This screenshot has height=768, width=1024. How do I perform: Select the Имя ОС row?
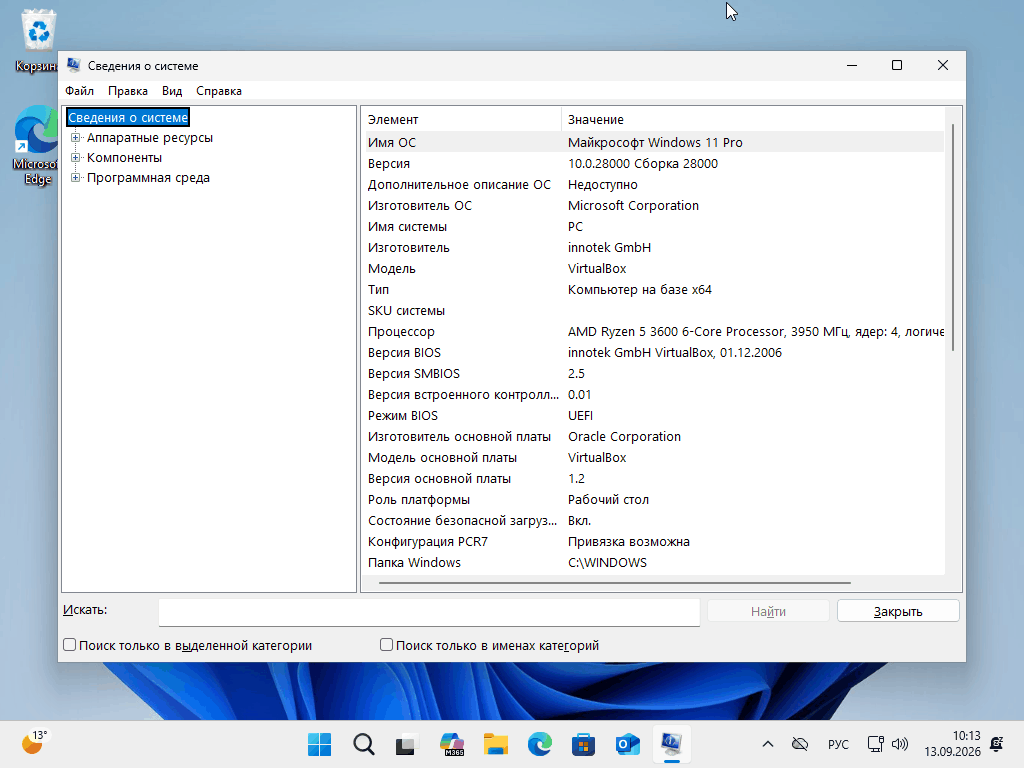tap(654, 142)
